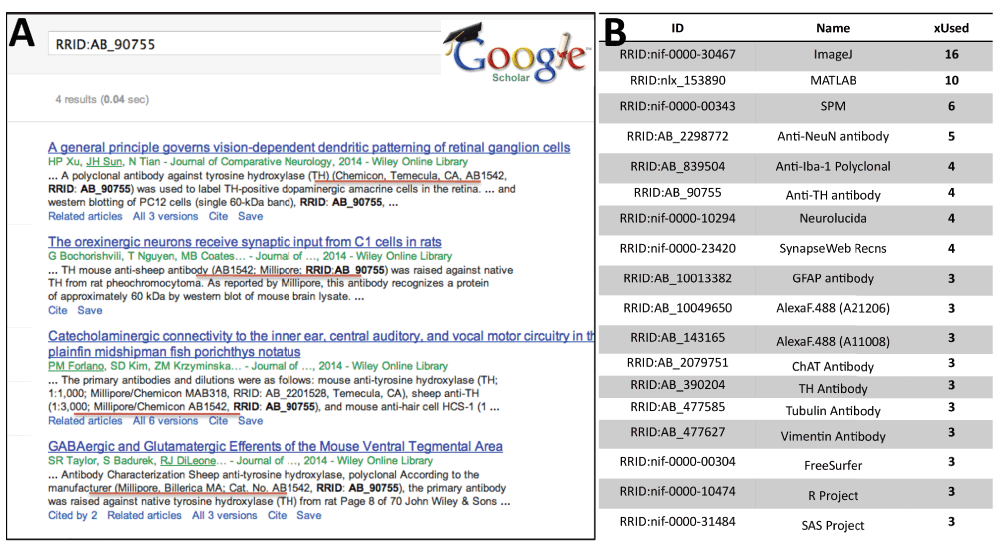The width and height of the screenshot is (1000, 548).
Task: Select the 'Anti-TH antibody' cell
Action: [x=833, y=195]
